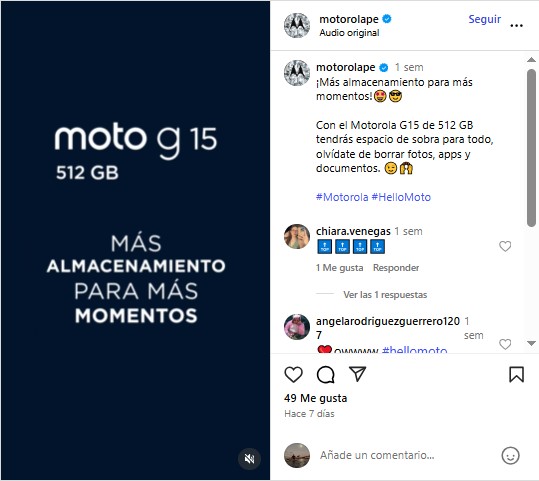Open chiara.venegas profile avatar

point(297,237)
